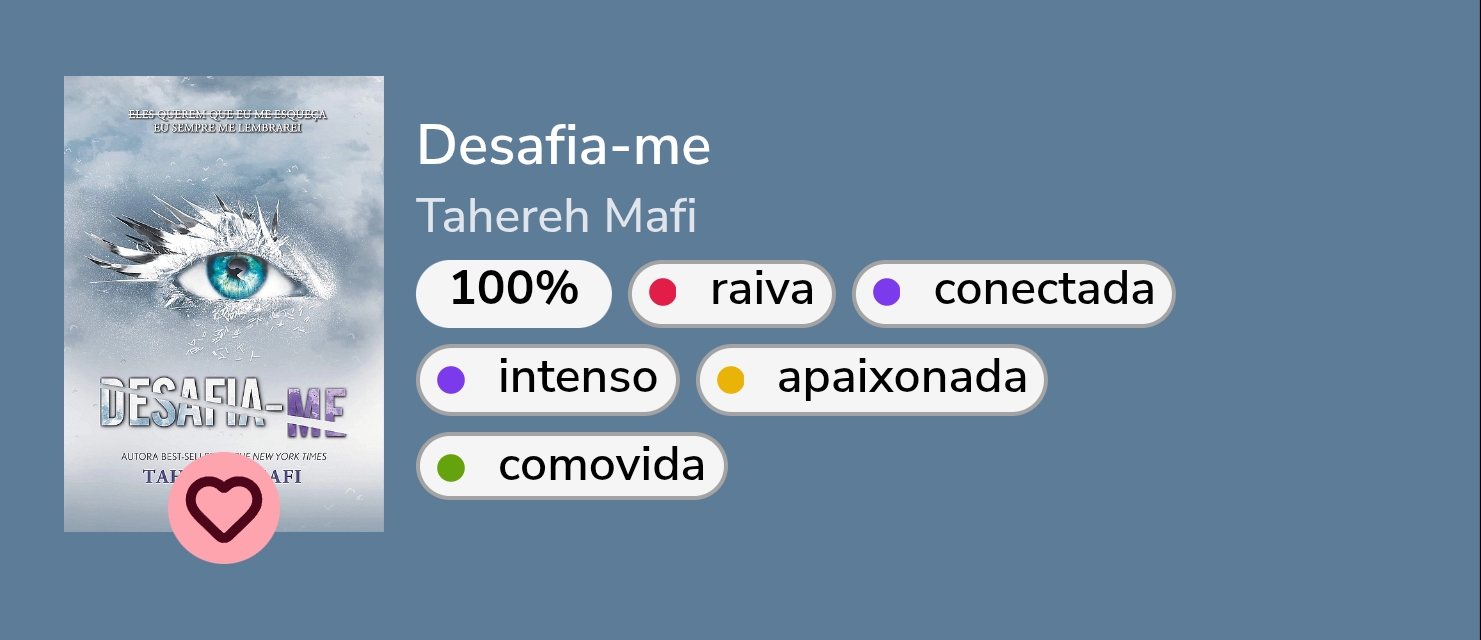This screenshot has height=640, width=1481.
Task: Click the purple dot beside intenso
Action: (451, 380)
